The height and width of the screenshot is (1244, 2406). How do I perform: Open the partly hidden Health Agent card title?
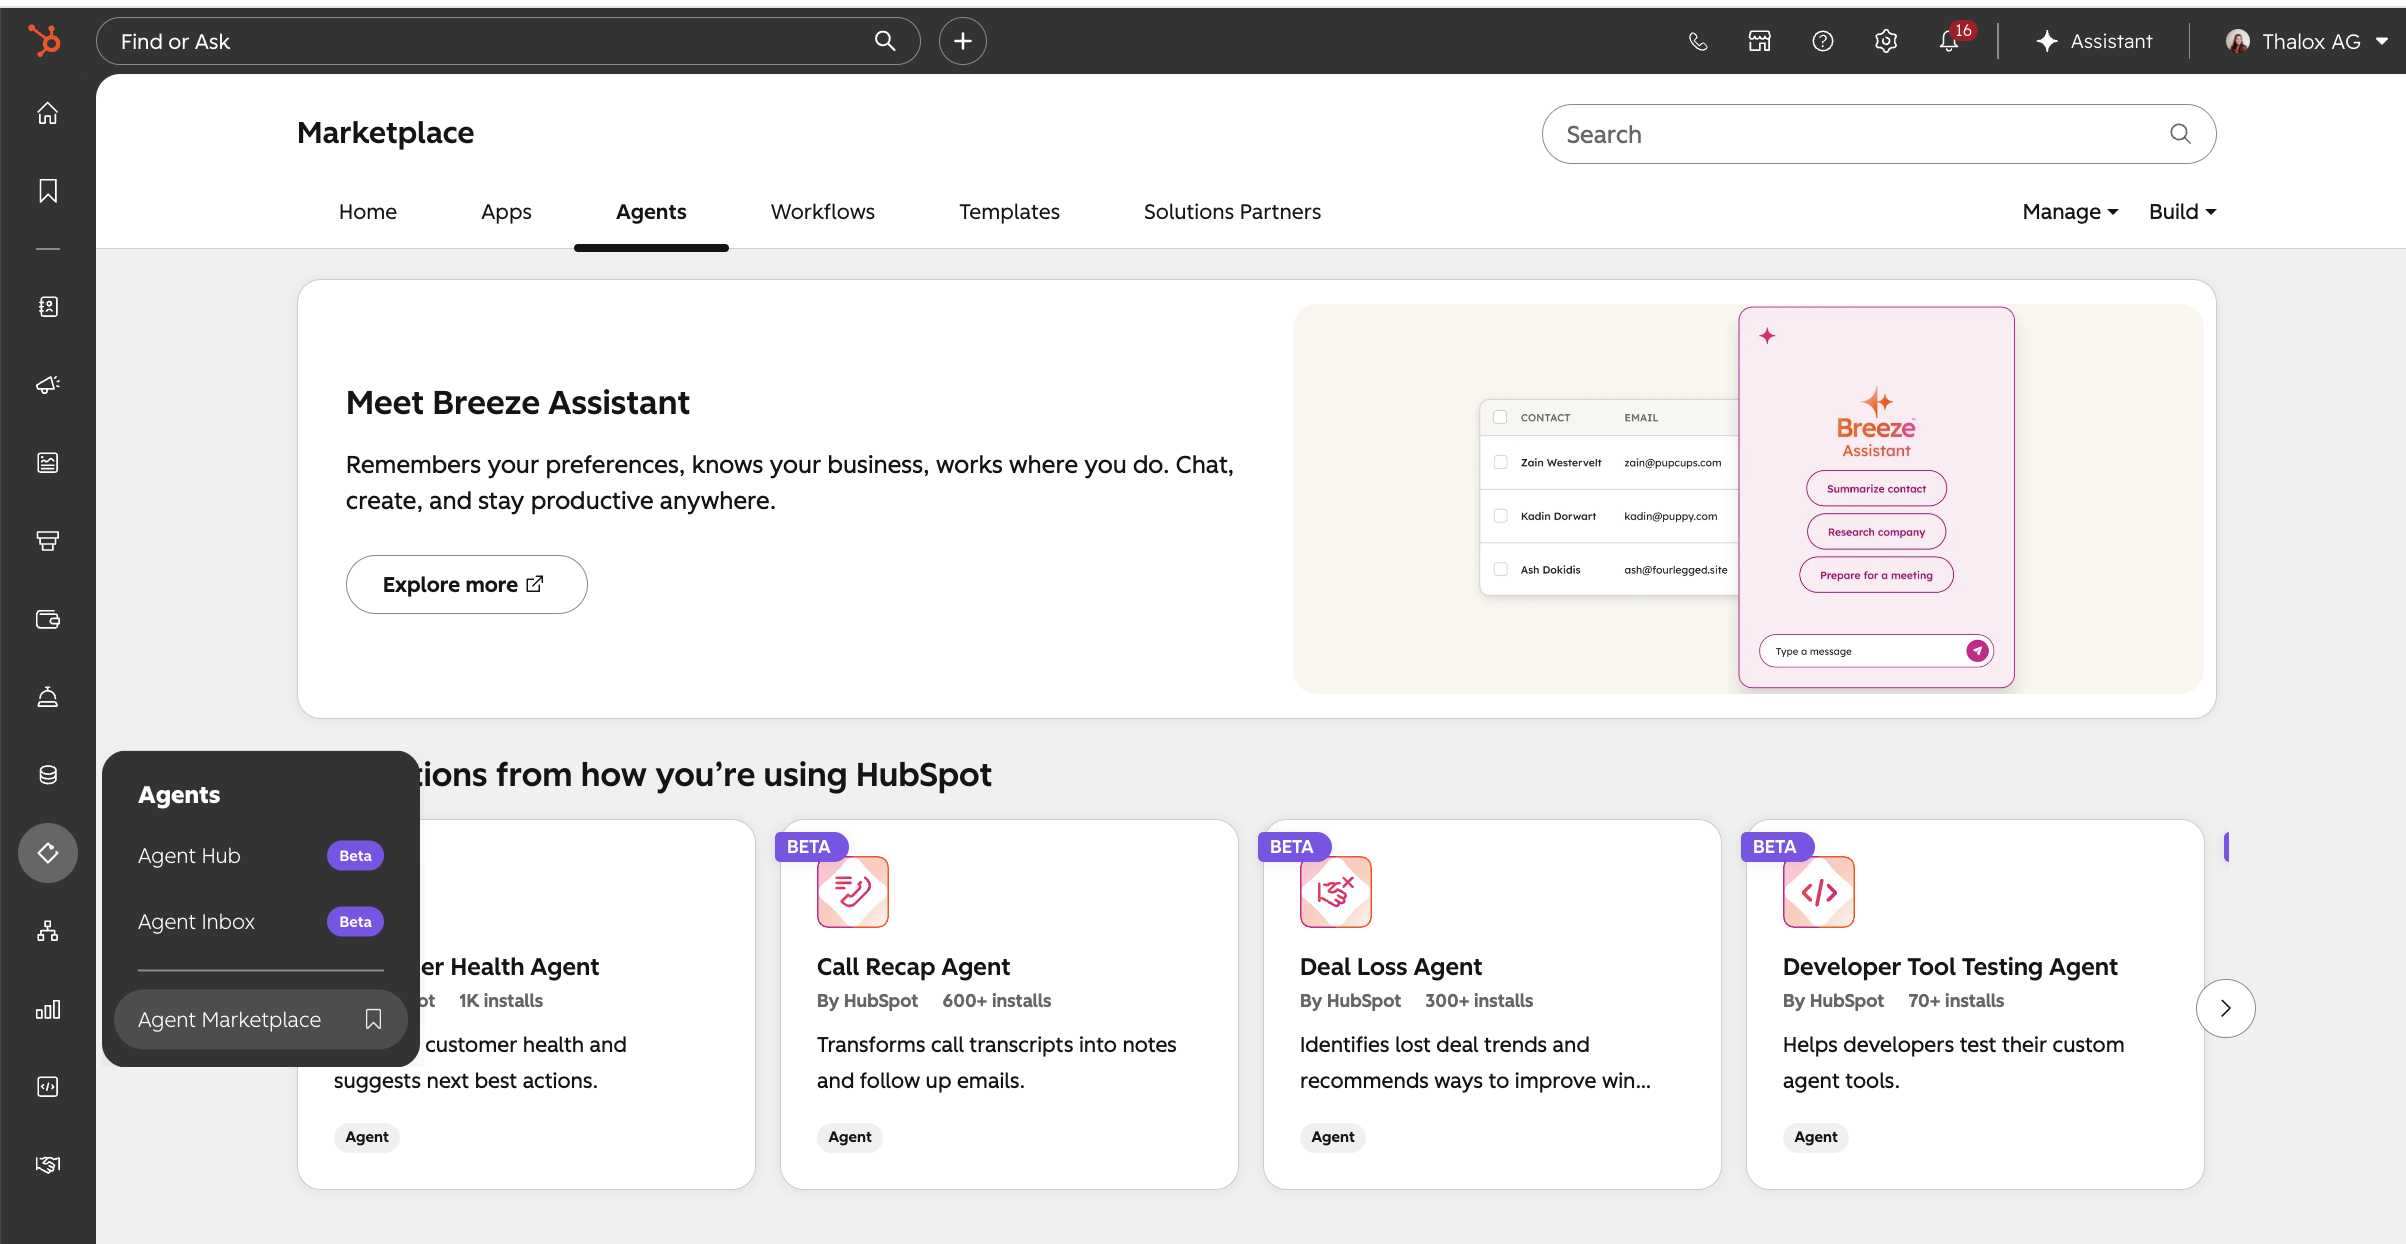click(x=510, y=967)
